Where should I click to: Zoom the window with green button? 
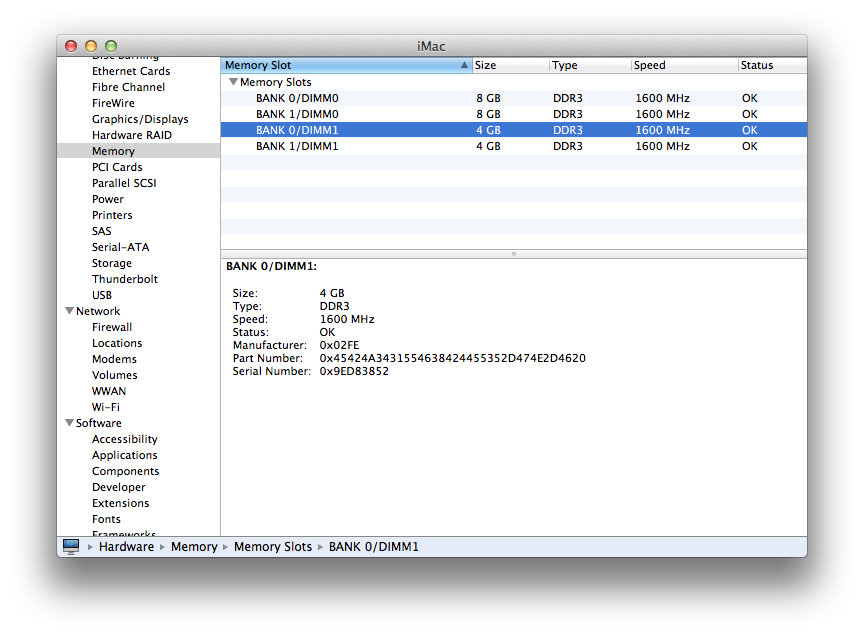pyautogui.click(x=111, y=46)
